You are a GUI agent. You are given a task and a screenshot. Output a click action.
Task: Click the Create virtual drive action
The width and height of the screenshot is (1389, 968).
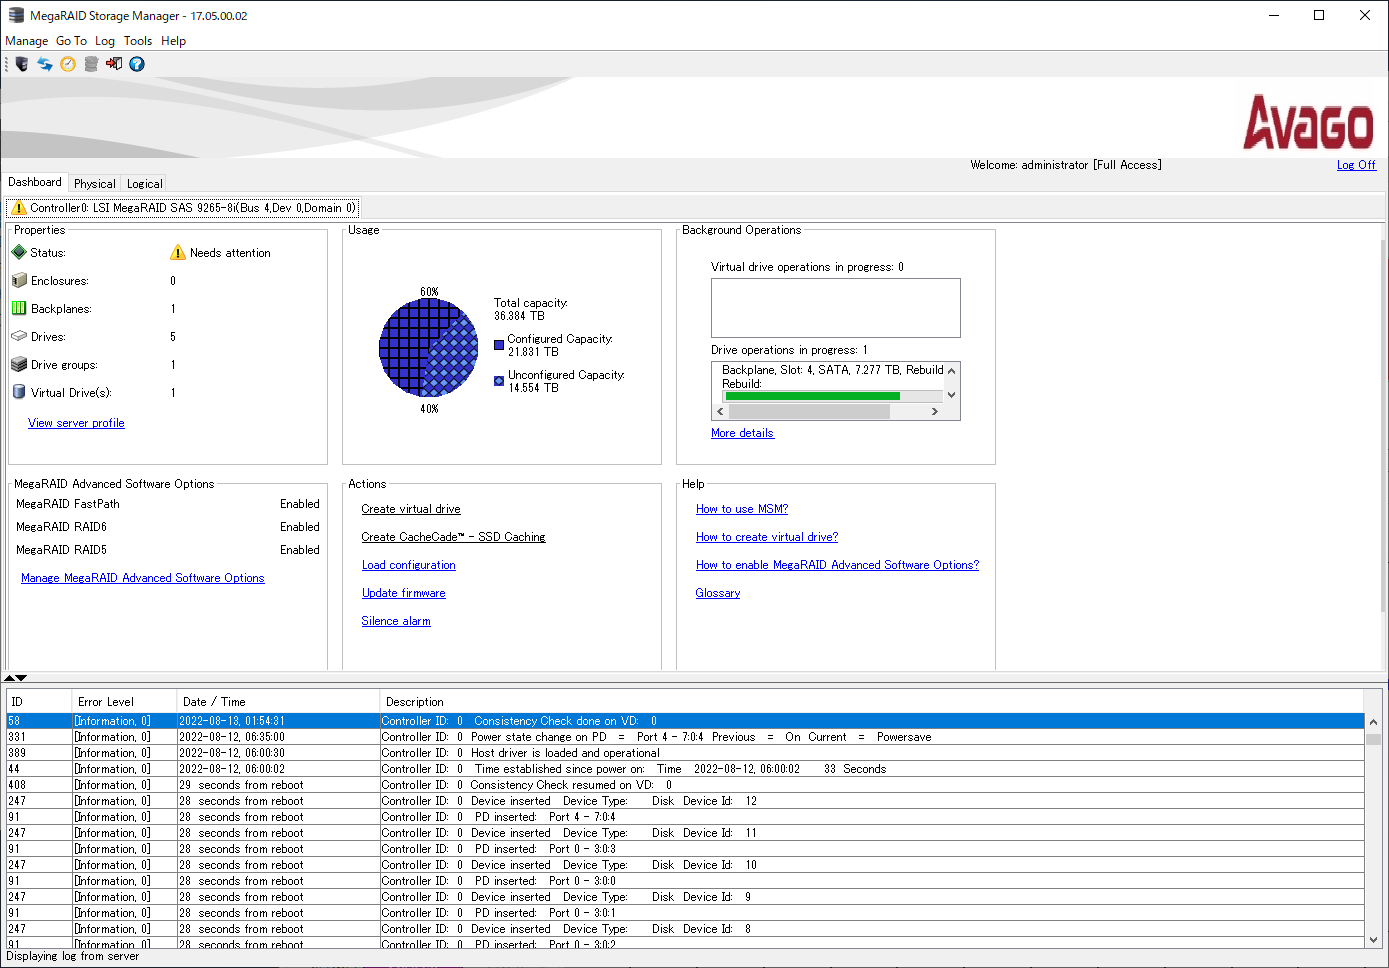pos(411,509)
